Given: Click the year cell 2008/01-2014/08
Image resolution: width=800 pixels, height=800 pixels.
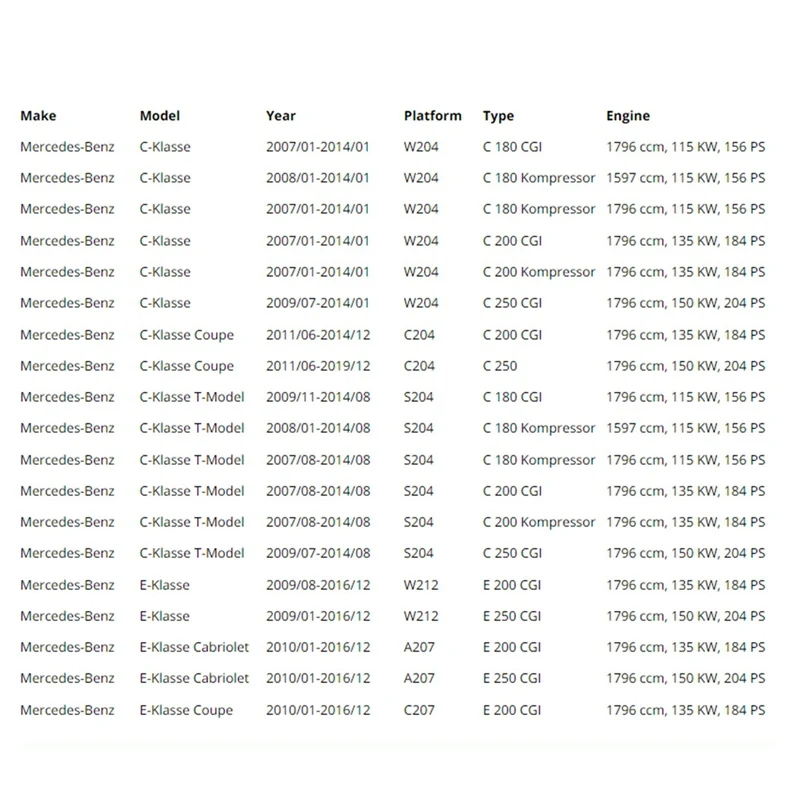Looking at the screenshot, I should coord(318,428).
